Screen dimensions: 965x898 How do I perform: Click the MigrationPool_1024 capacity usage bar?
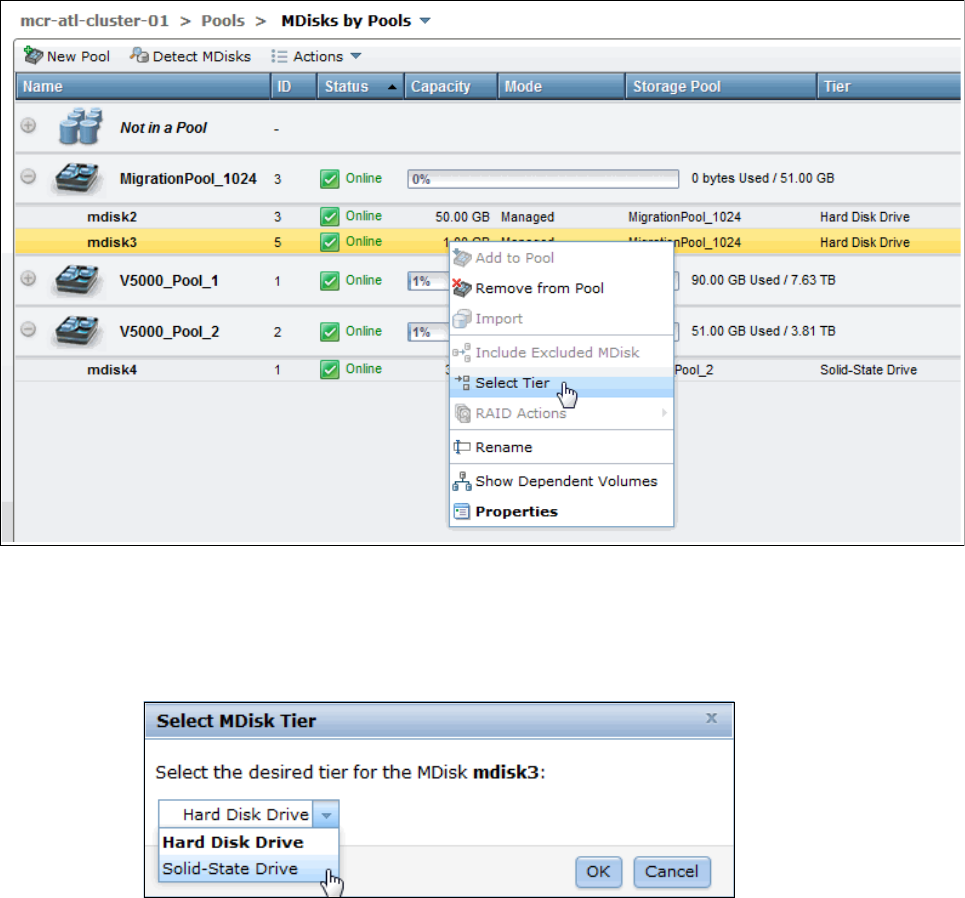coord(543,179)
